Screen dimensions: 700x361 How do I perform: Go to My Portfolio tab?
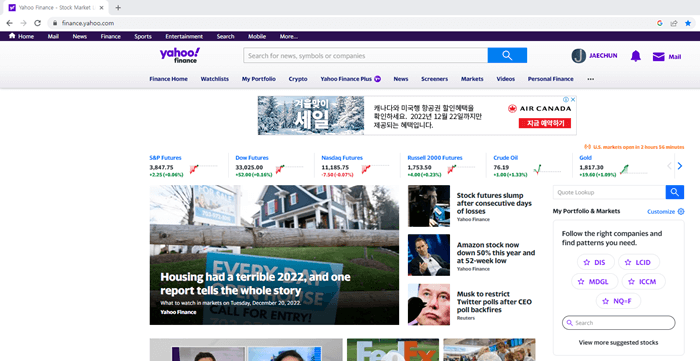click(259, 79)
